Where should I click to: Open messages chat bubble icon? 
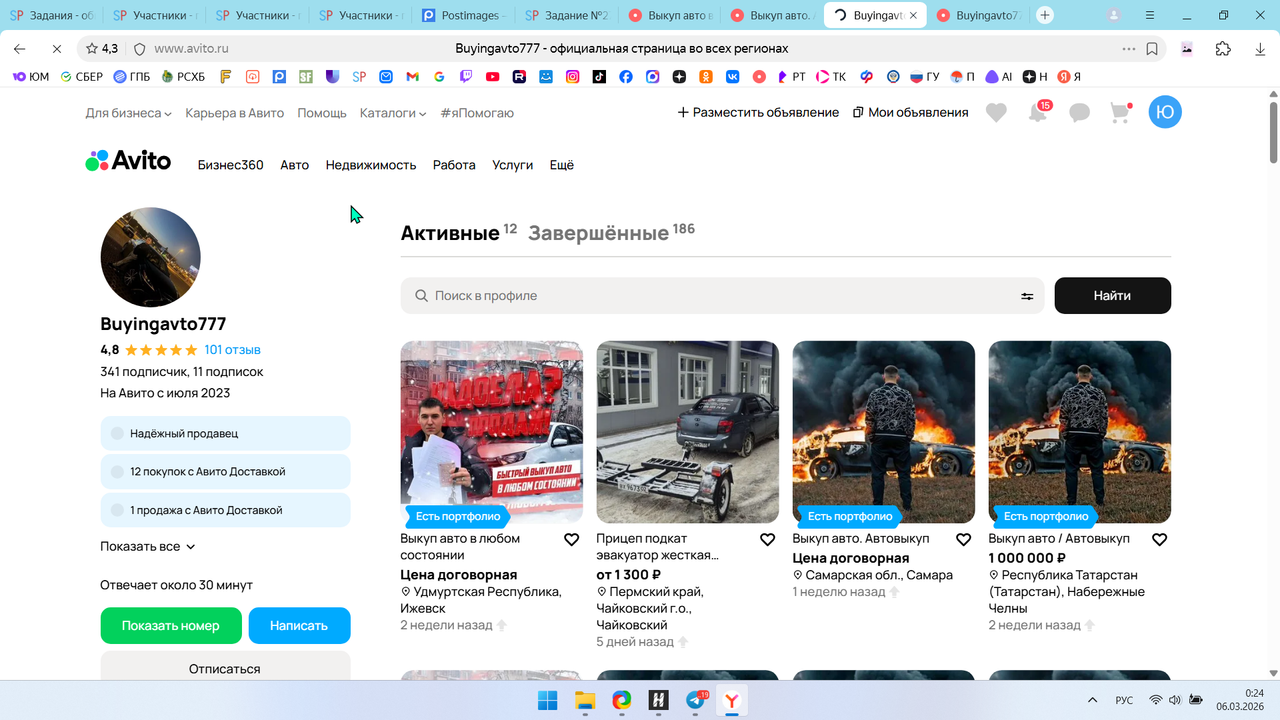point(1079,113)
